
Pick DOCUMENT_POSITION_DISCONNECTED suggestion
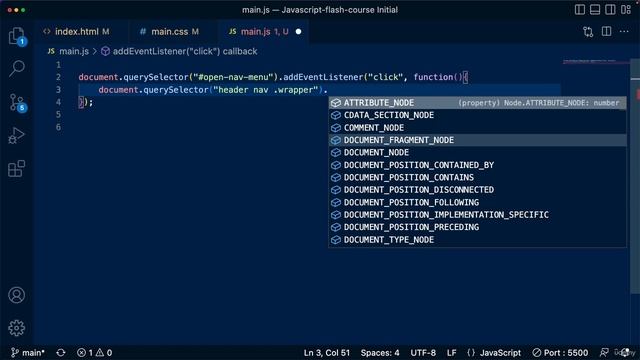[x=477, y=190]
